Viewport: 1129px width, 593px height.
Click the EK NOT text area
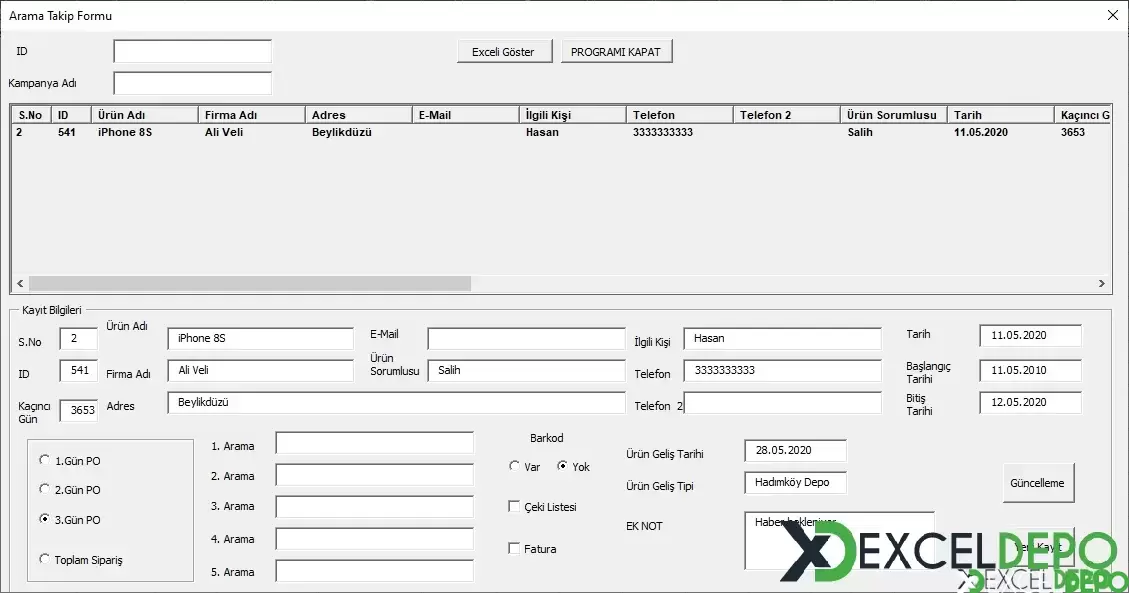coord(840,540)
